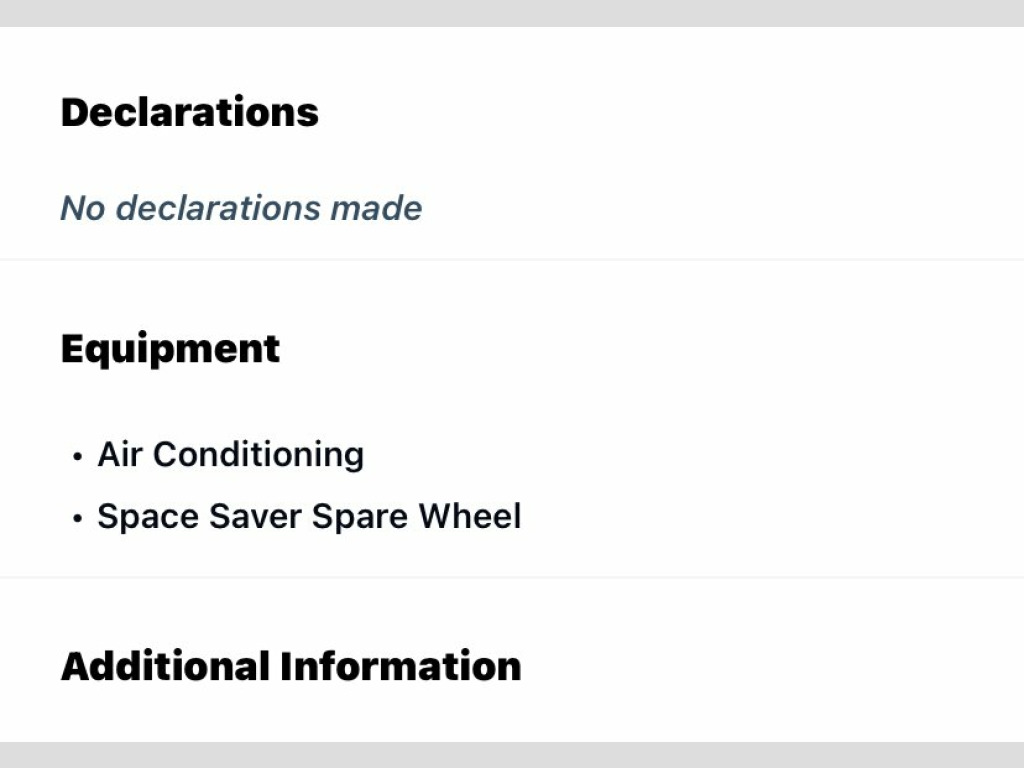1024x768 pixels.
Task: Click the gray bar below Additional Information
Action: [x=512, y=755]
